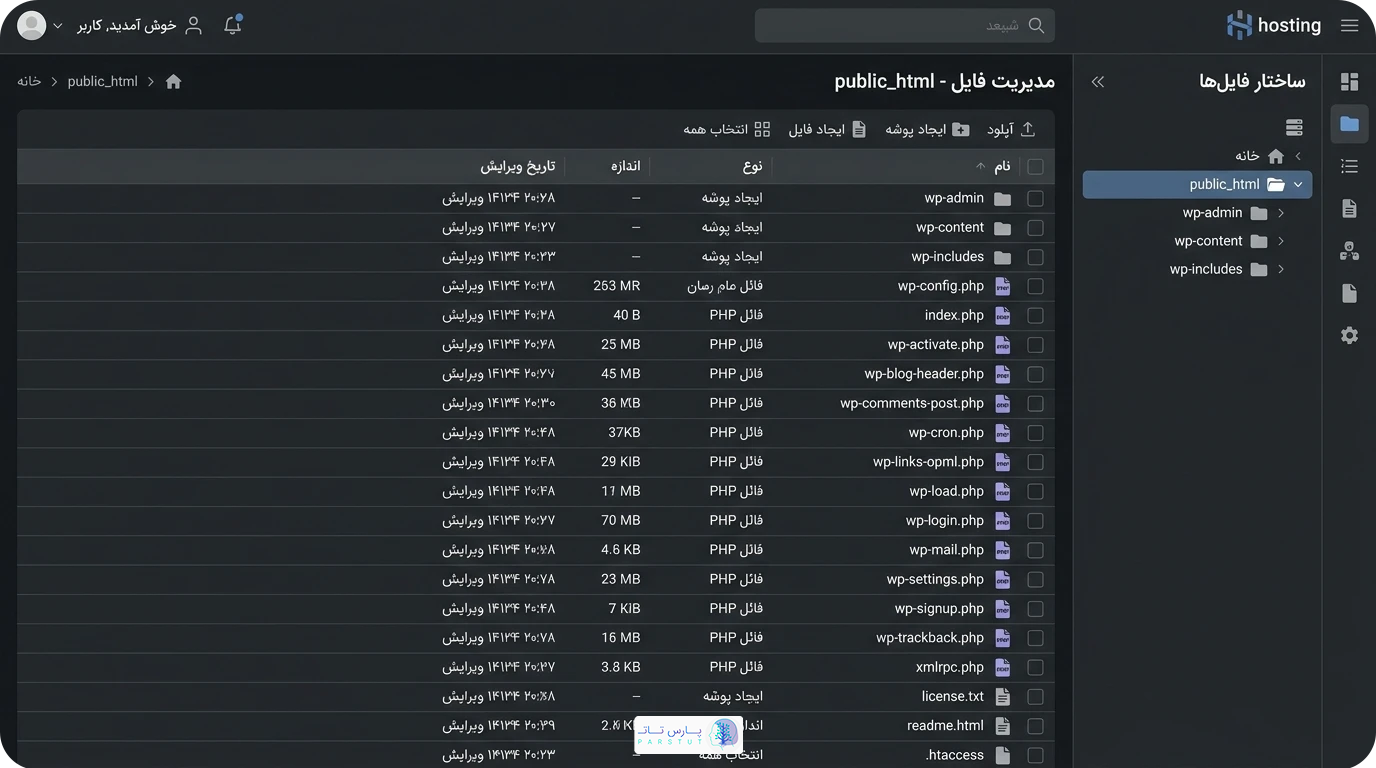This screenshot has width=1376, height=768.
Task: Click the search input field in the top bar
Action: (x=904, y=26)
